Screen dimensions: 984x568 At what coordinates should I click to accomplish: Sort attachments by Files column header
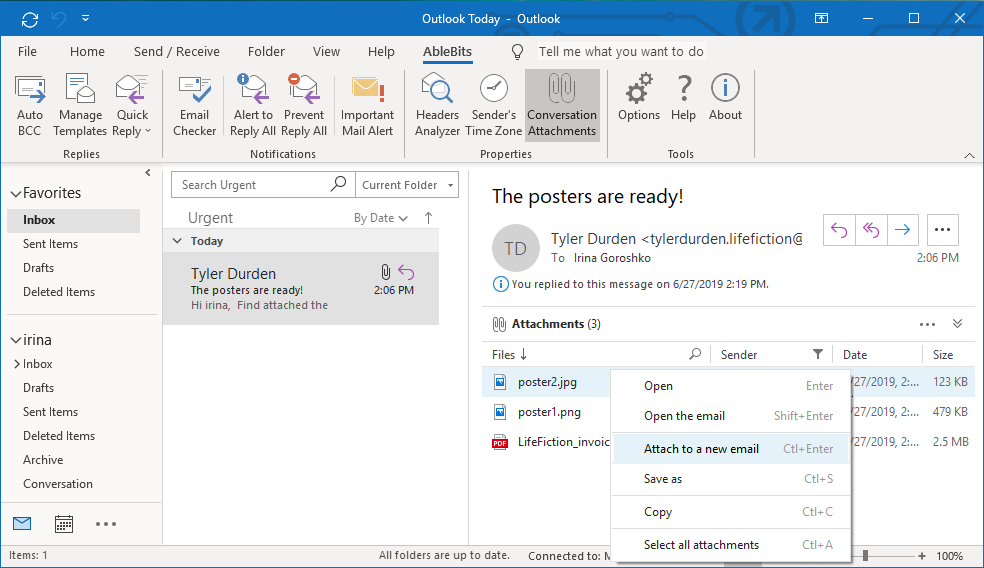point(509,355)
